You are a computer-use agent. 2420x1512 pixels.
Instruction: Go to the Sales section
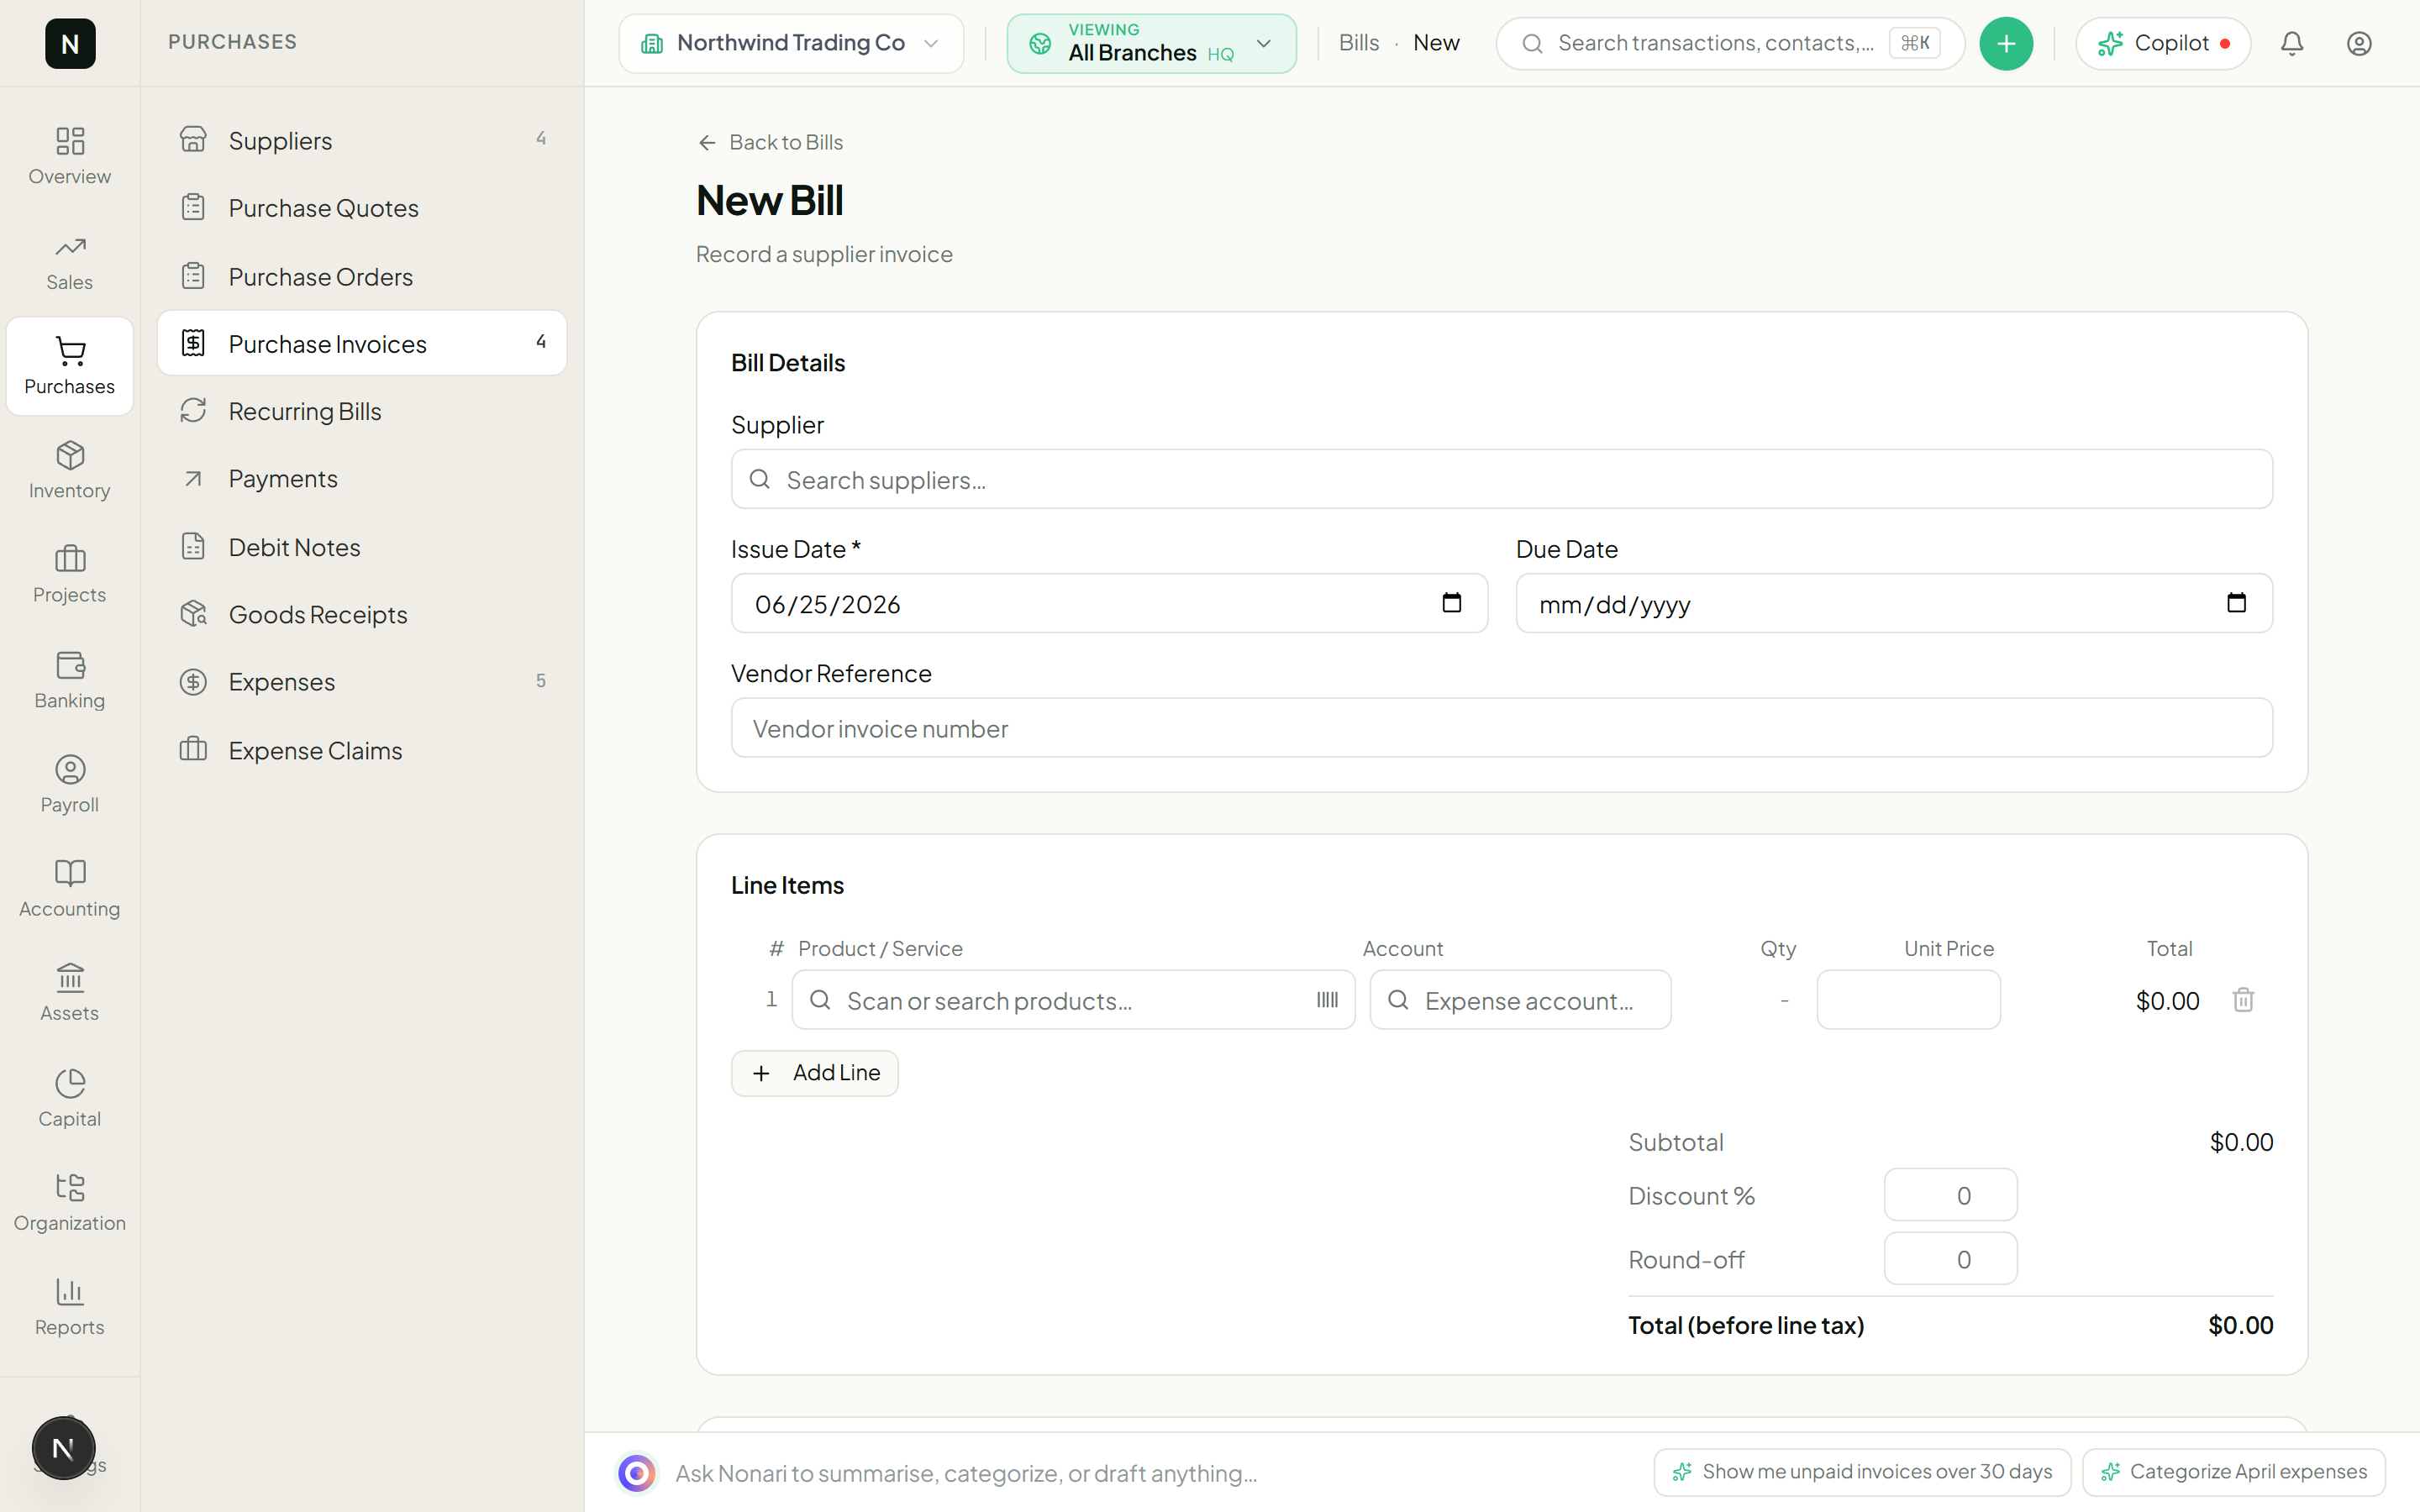coord(70,262)
